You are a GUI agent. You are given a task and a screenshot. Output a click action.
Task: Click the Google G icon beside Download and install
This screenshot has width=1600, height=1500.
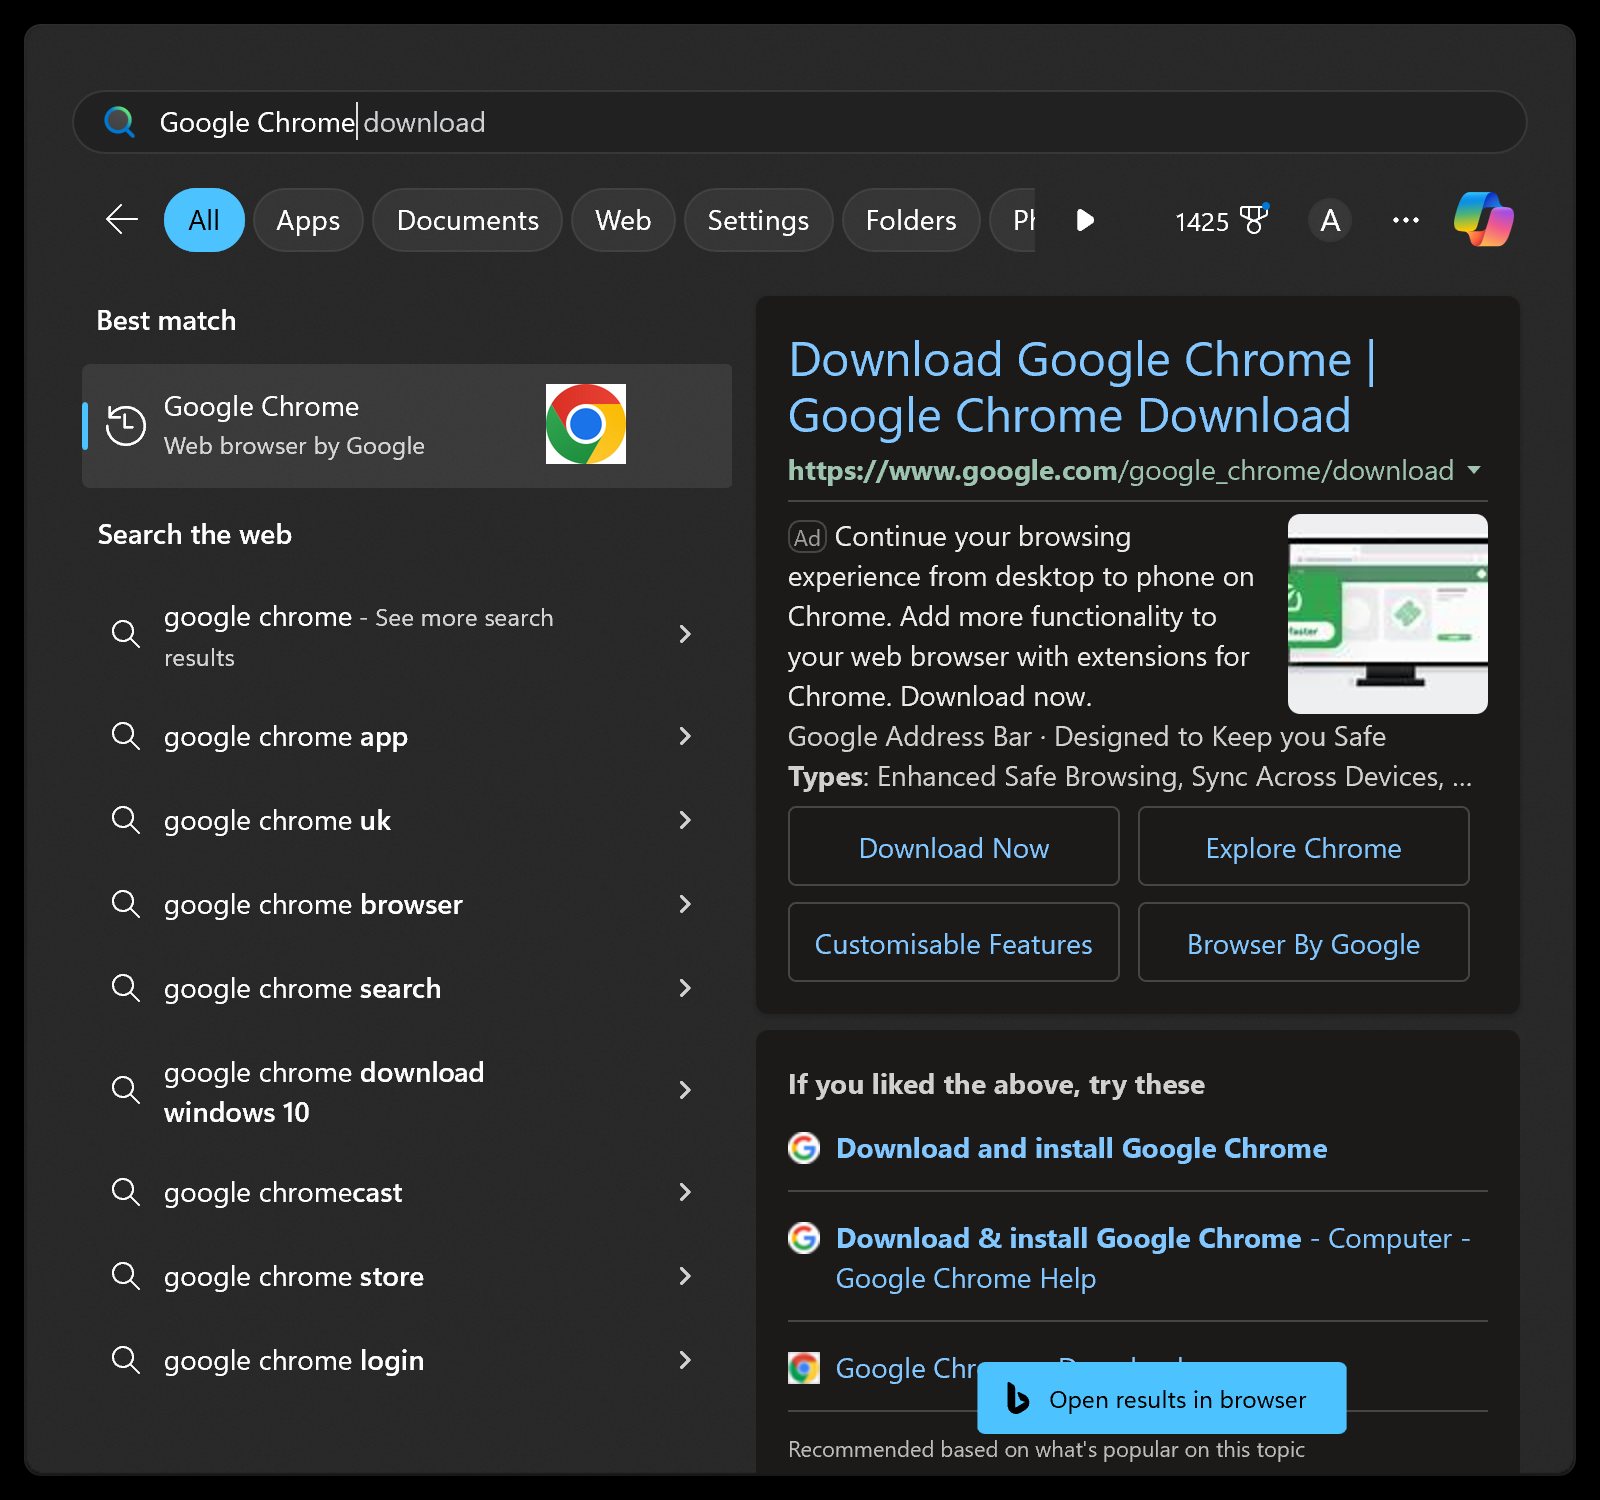click(x=804, y=1148)
